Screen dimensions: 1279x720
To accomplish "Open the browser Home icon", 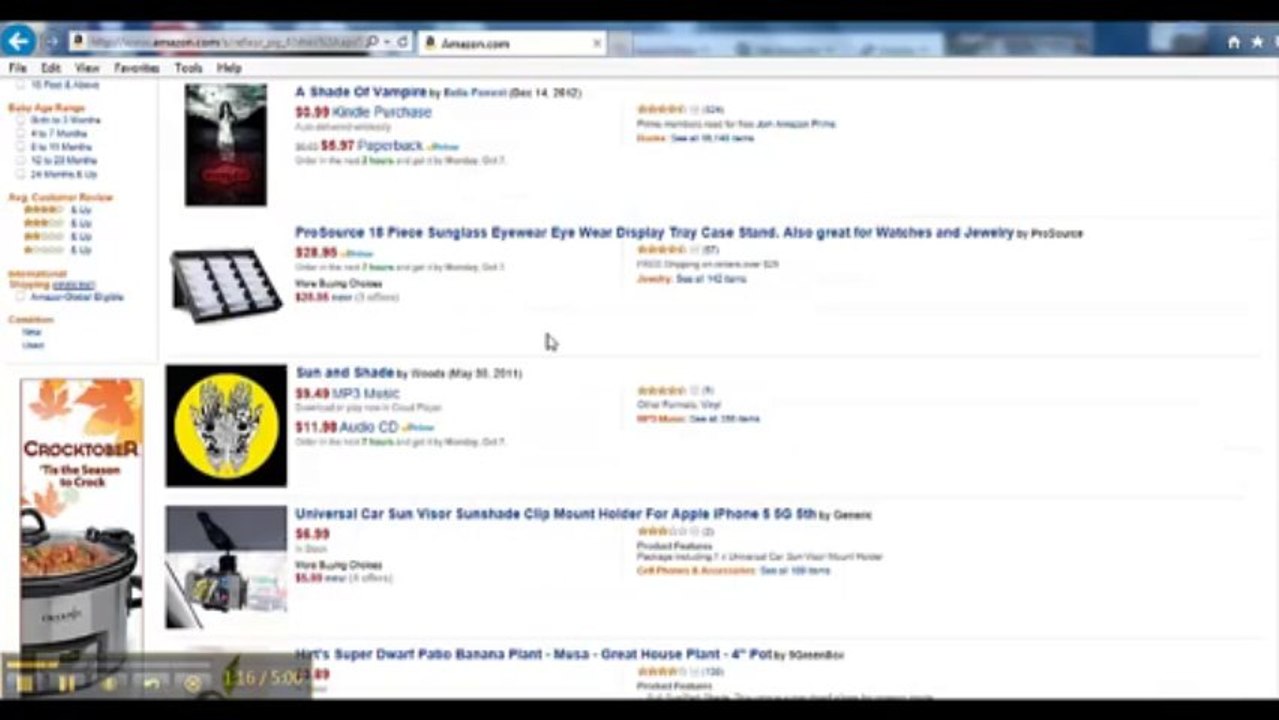I will click(1234, 42).
